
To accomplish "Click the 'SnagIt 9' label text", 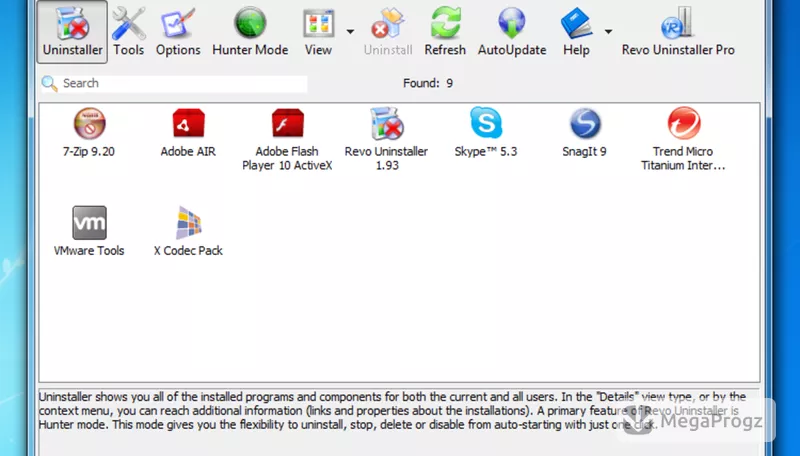I will pos(584,151).
